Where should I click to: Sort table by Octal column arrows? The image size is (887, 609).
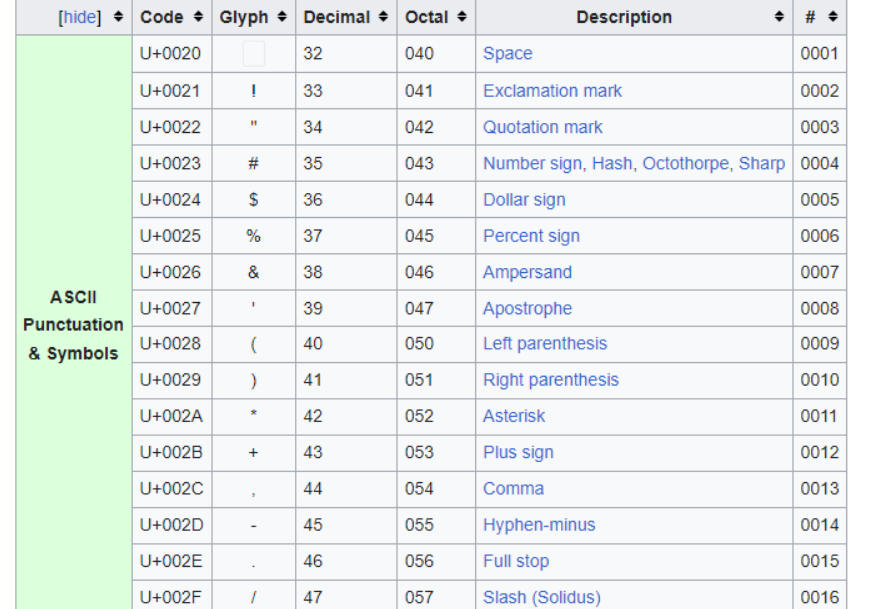pyautogui.click(x=462, y=17)
